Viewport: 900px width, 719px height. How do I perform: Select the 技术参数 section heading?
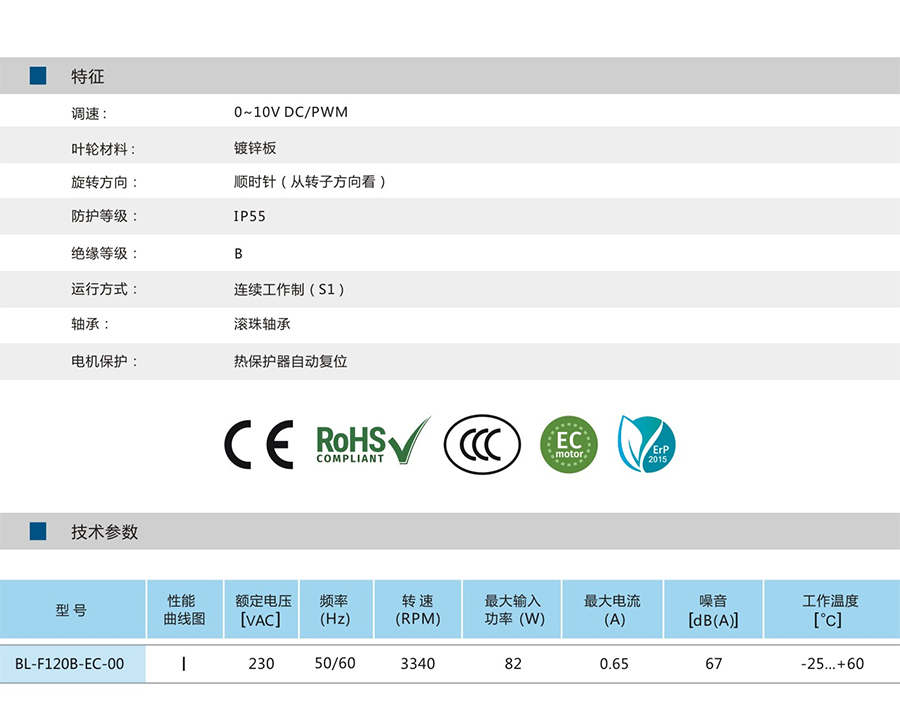click(x=104, y=532)
